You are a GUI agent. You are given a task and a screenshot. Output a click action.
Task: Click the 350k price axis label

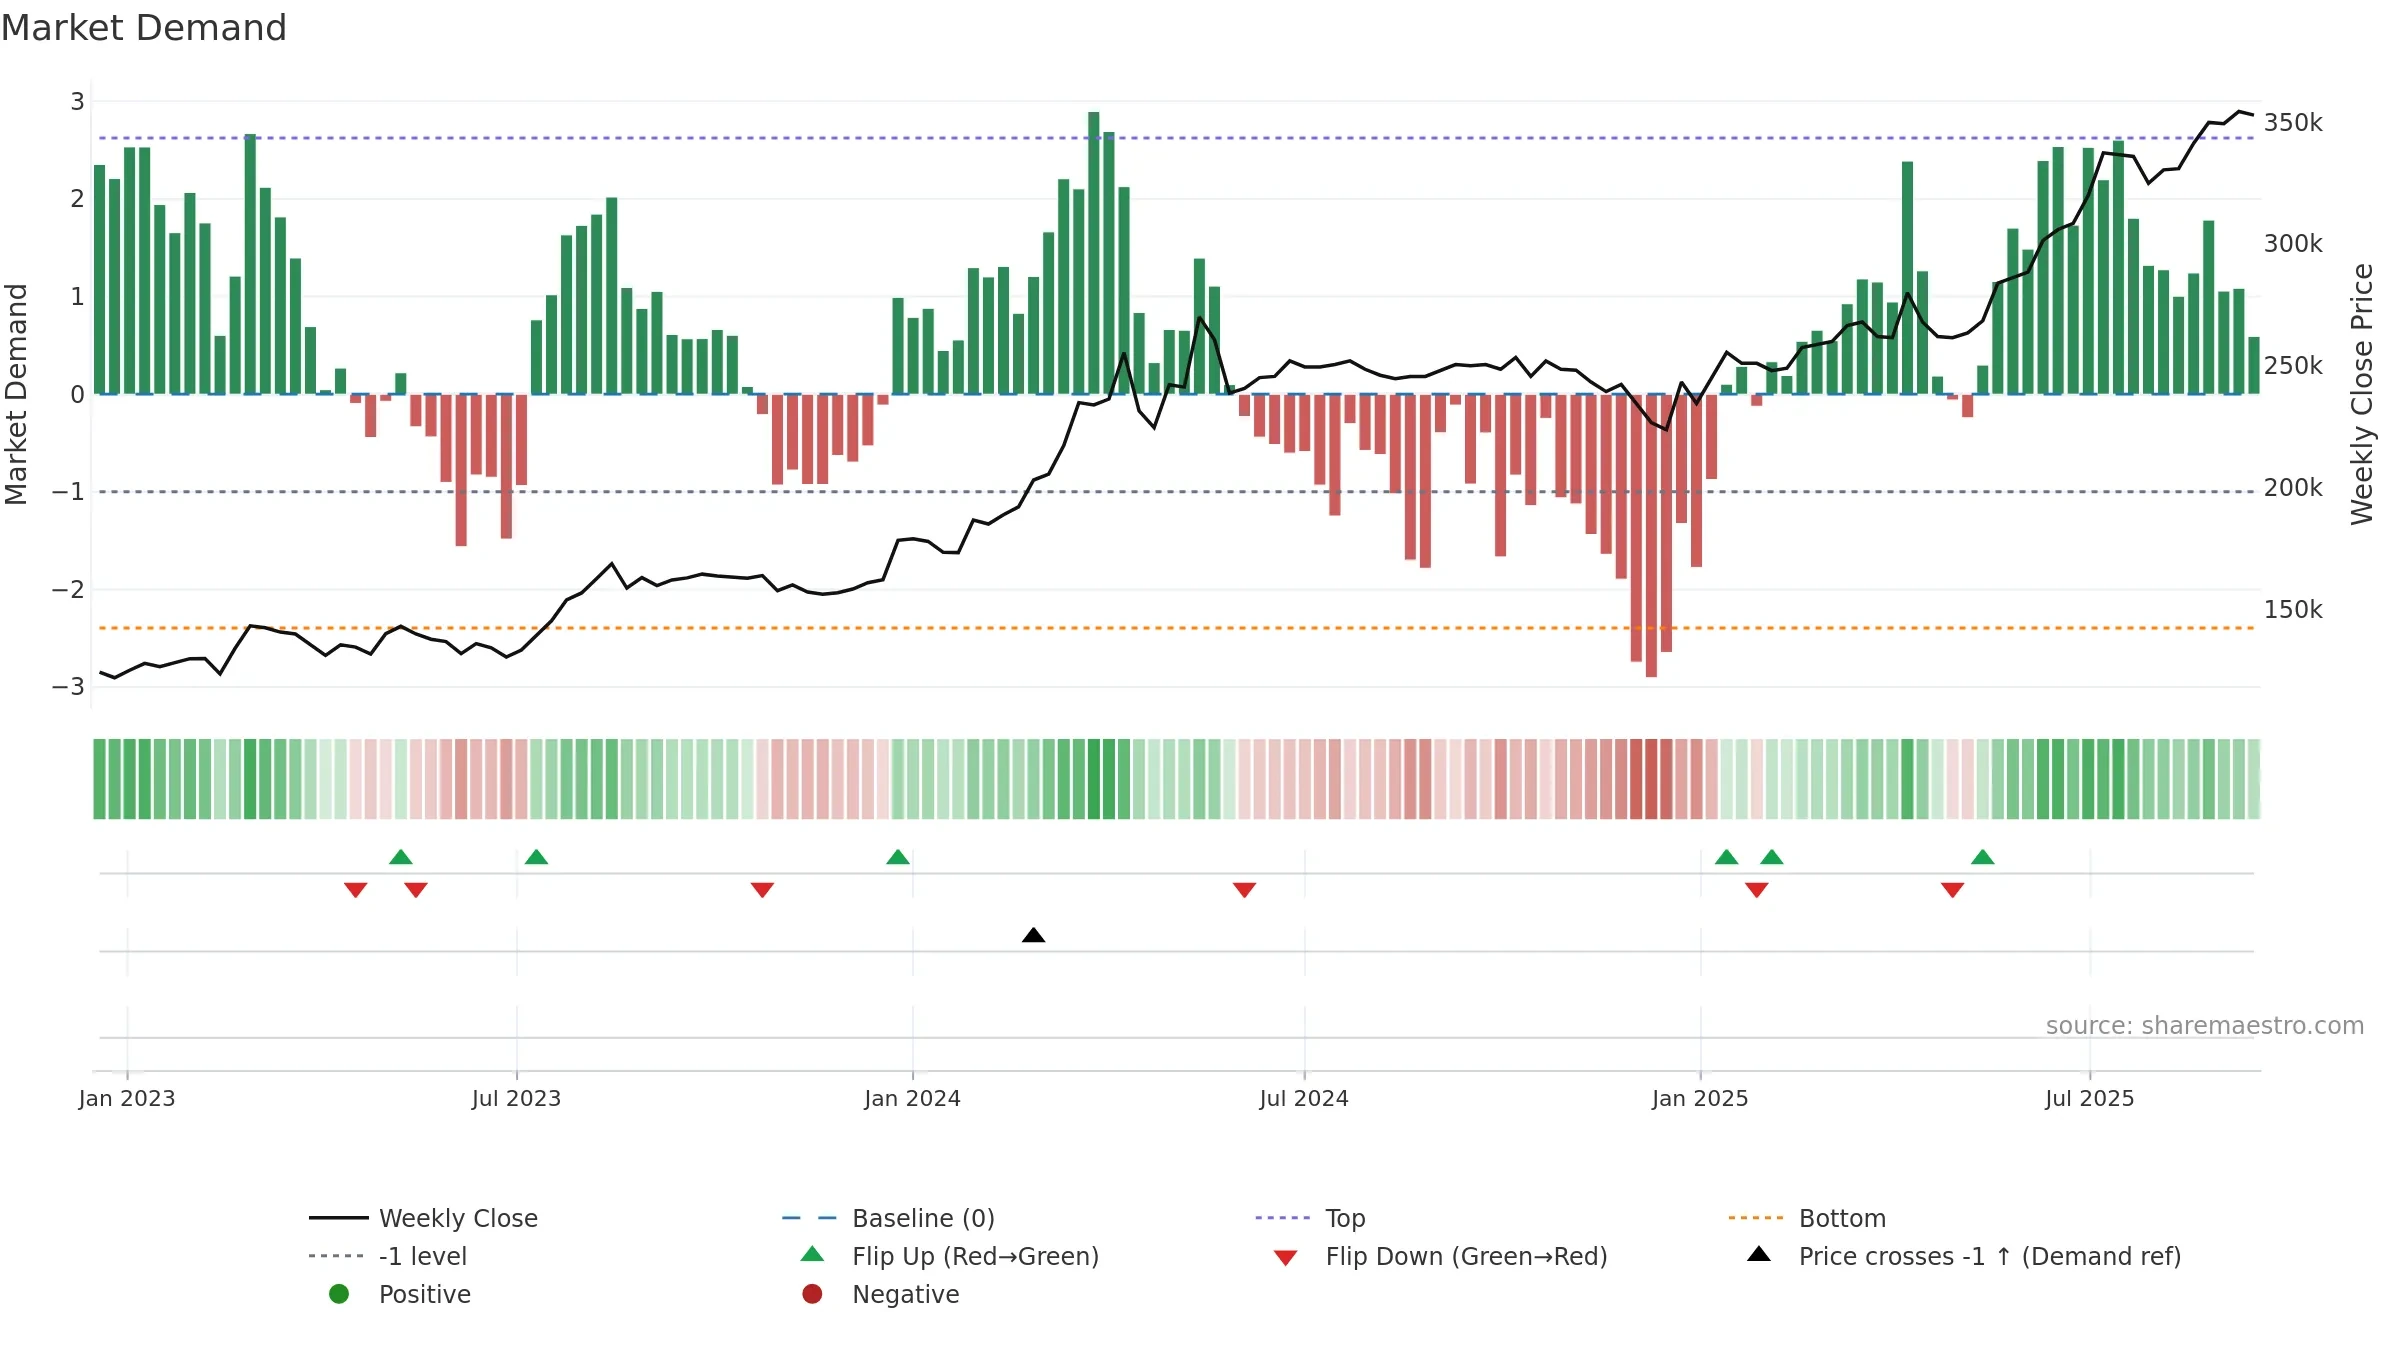2294,123
